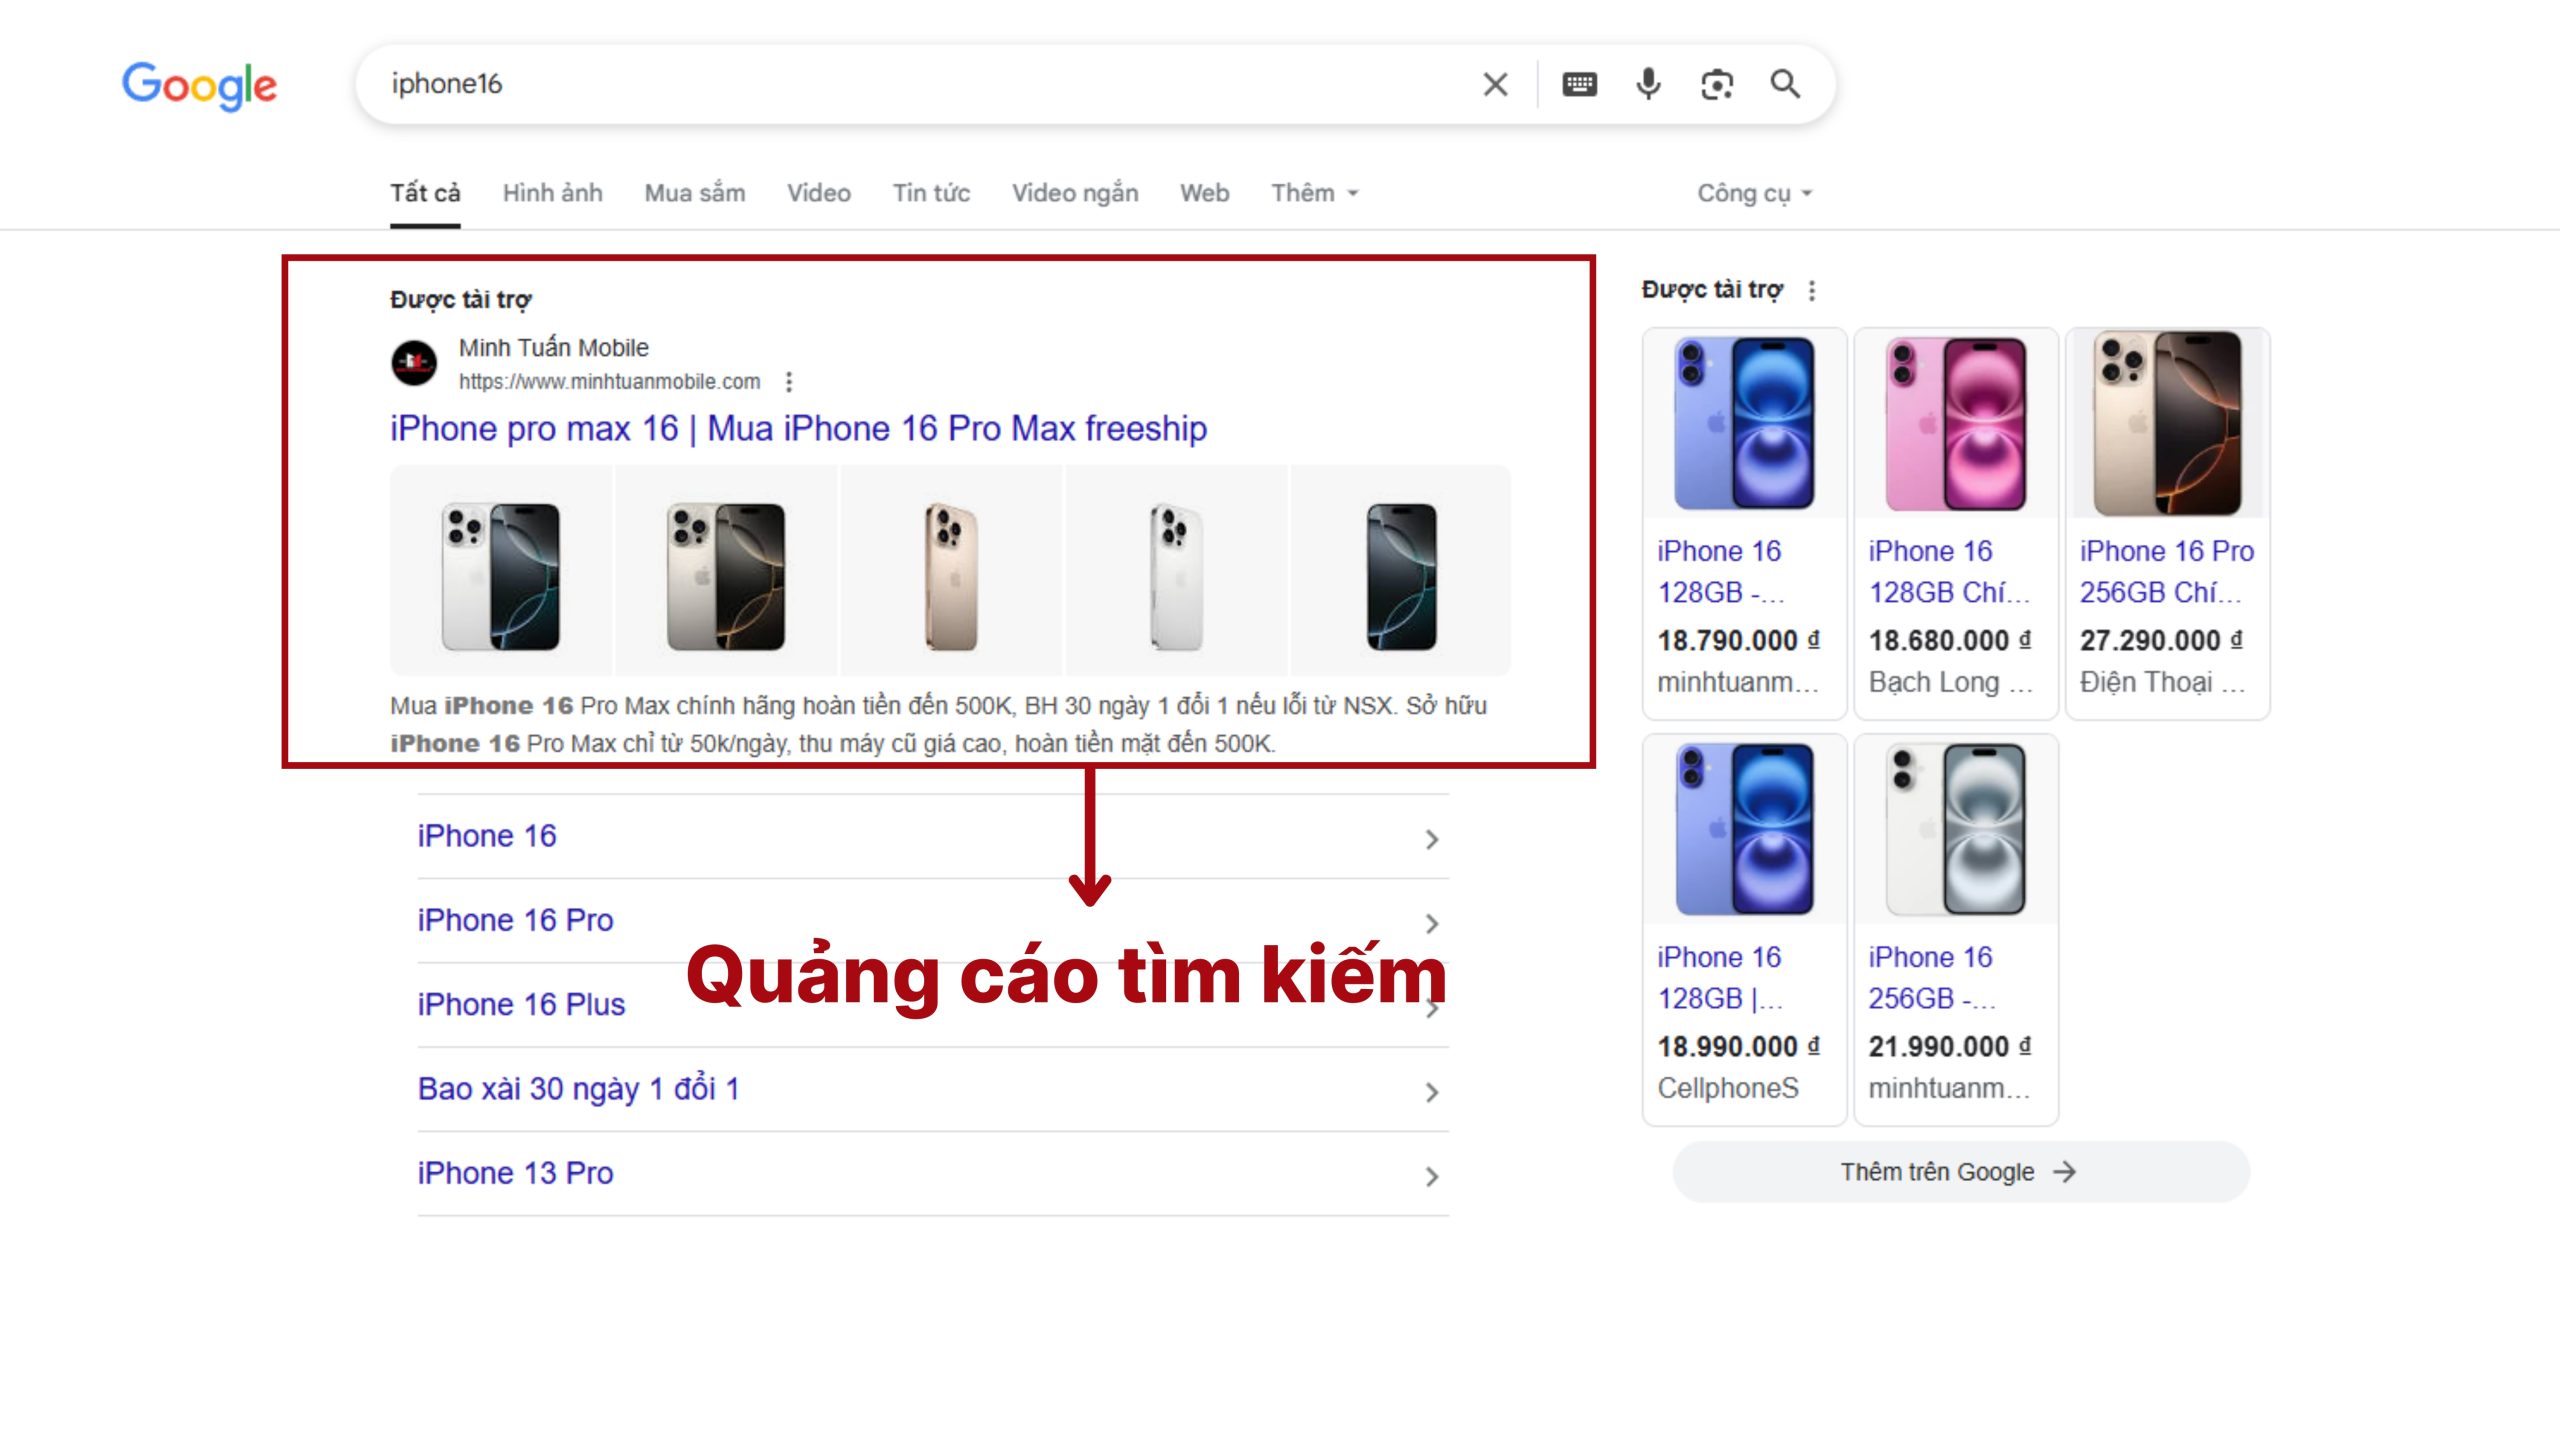This screenshot has height=1440, width=2560.
Task: Start voice search with microphone icon
Action: [1648, 84]
